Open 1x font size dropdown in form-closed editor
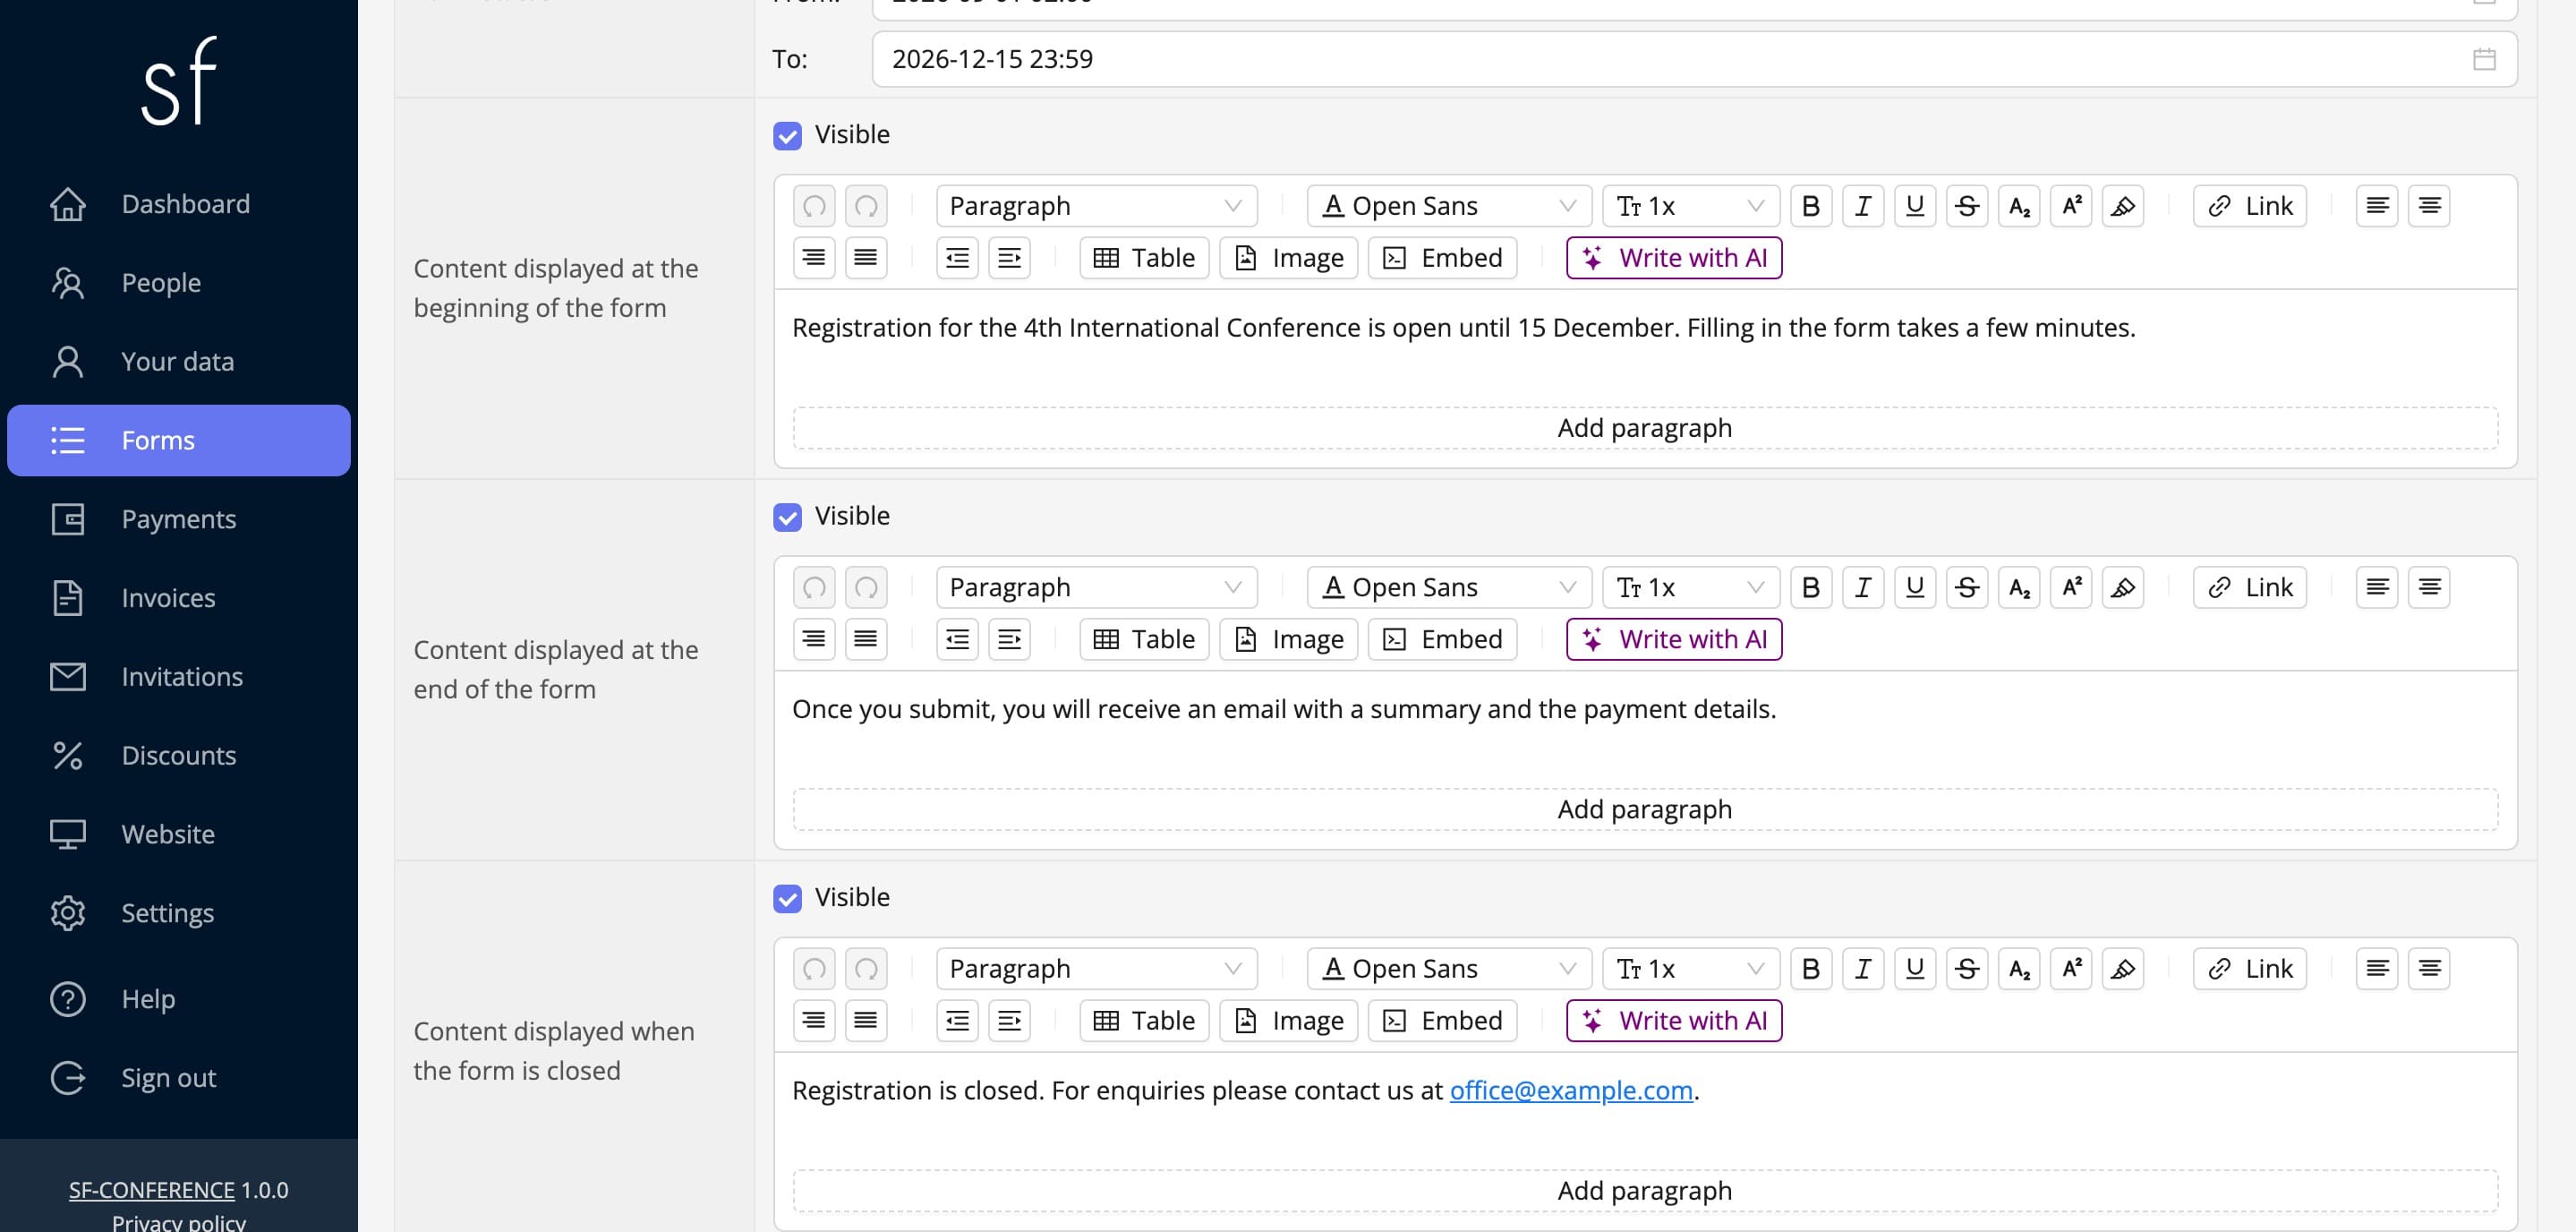The height and width of the screenshot is (1232, 2576). 1691,969
